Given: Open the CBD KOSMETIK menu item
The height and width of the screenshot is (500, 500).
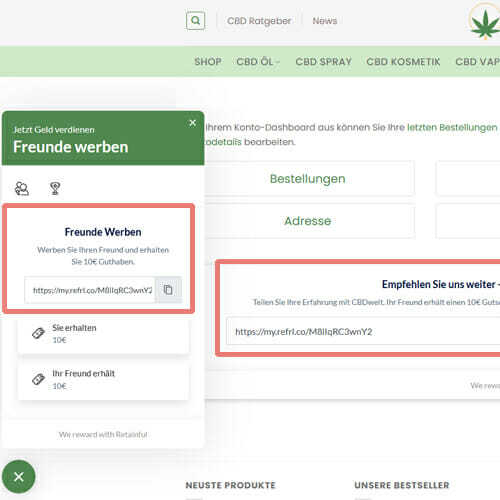Looking at the screenshot, I should [x=403, y=62].
